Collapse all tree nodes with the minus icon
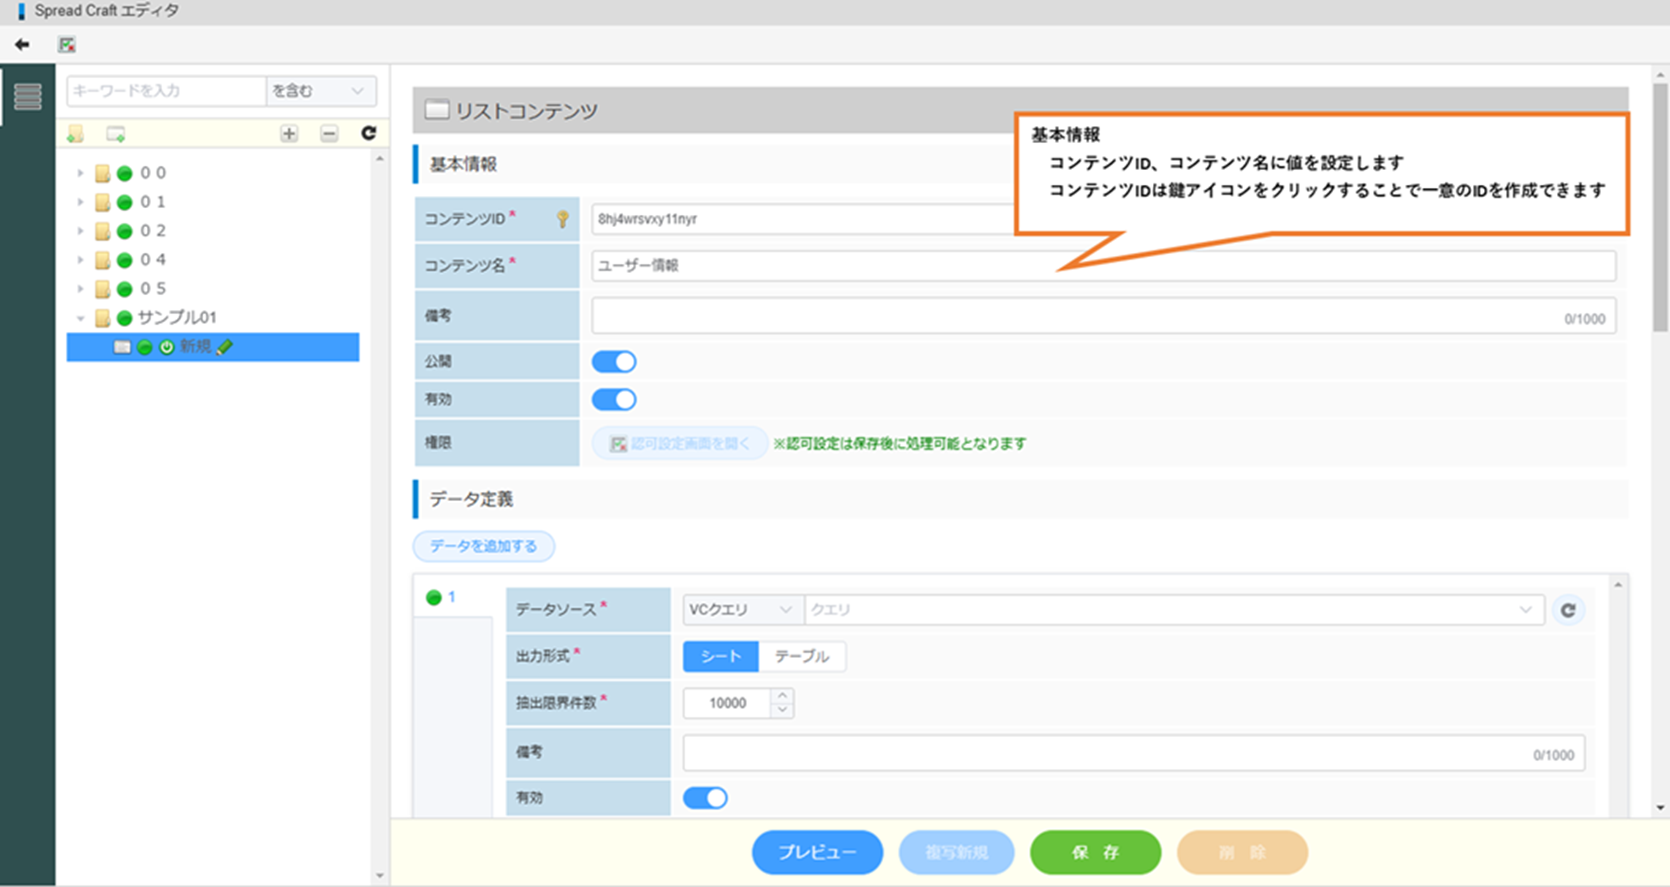The width and height of the screenshot is (1670, 887). pyautogui.click(x=329, y=134)
